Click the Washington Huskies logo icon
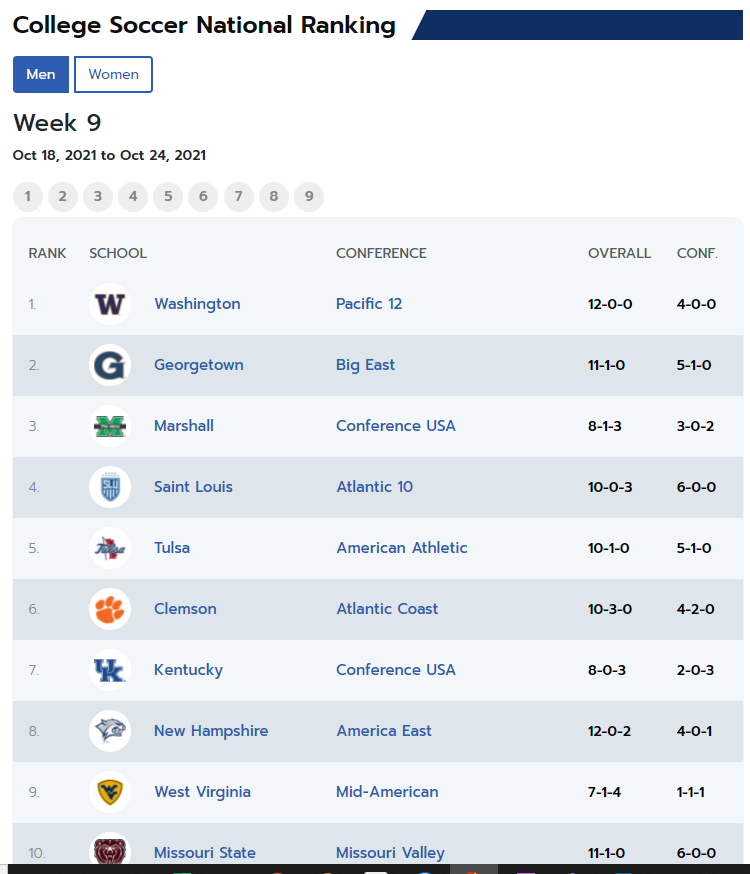This screenshot has width=750, height=874. click(x=110, y=304)
